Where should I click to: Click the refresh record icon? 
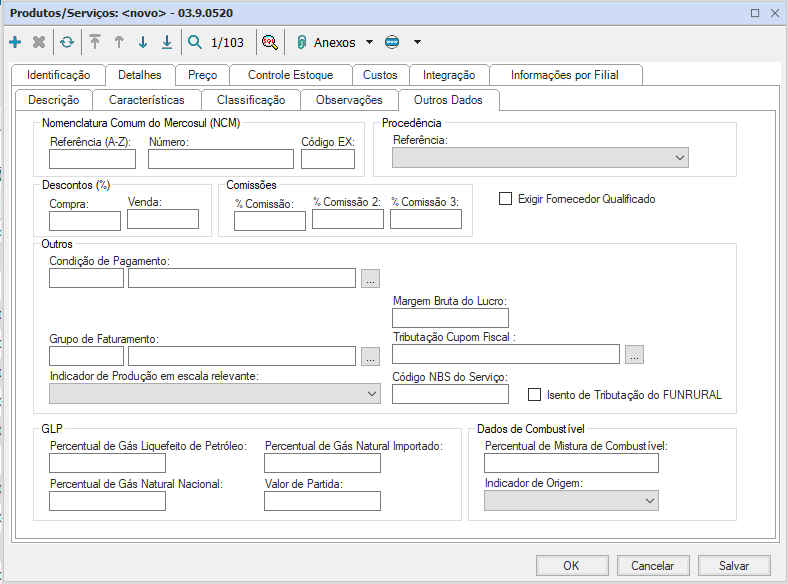pos(67,43)
